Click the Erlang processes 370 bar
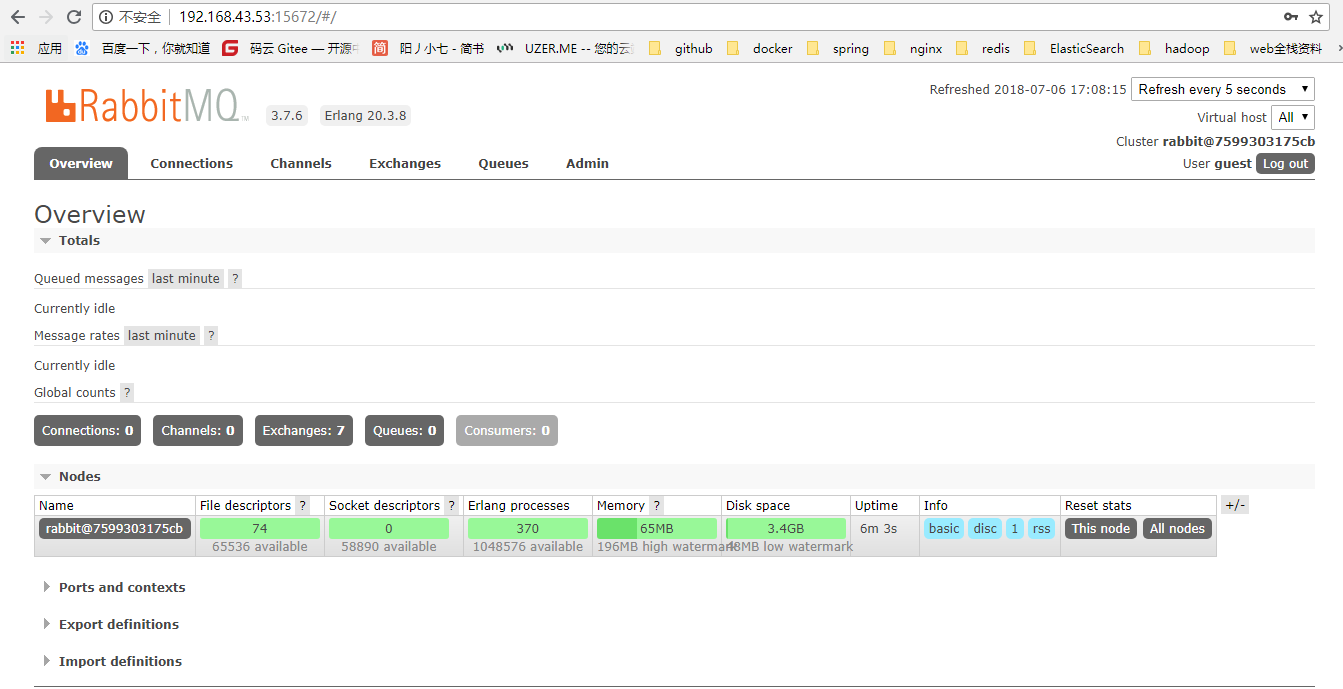The height and width of the screenshot is (689, 1343). [528, 529]
